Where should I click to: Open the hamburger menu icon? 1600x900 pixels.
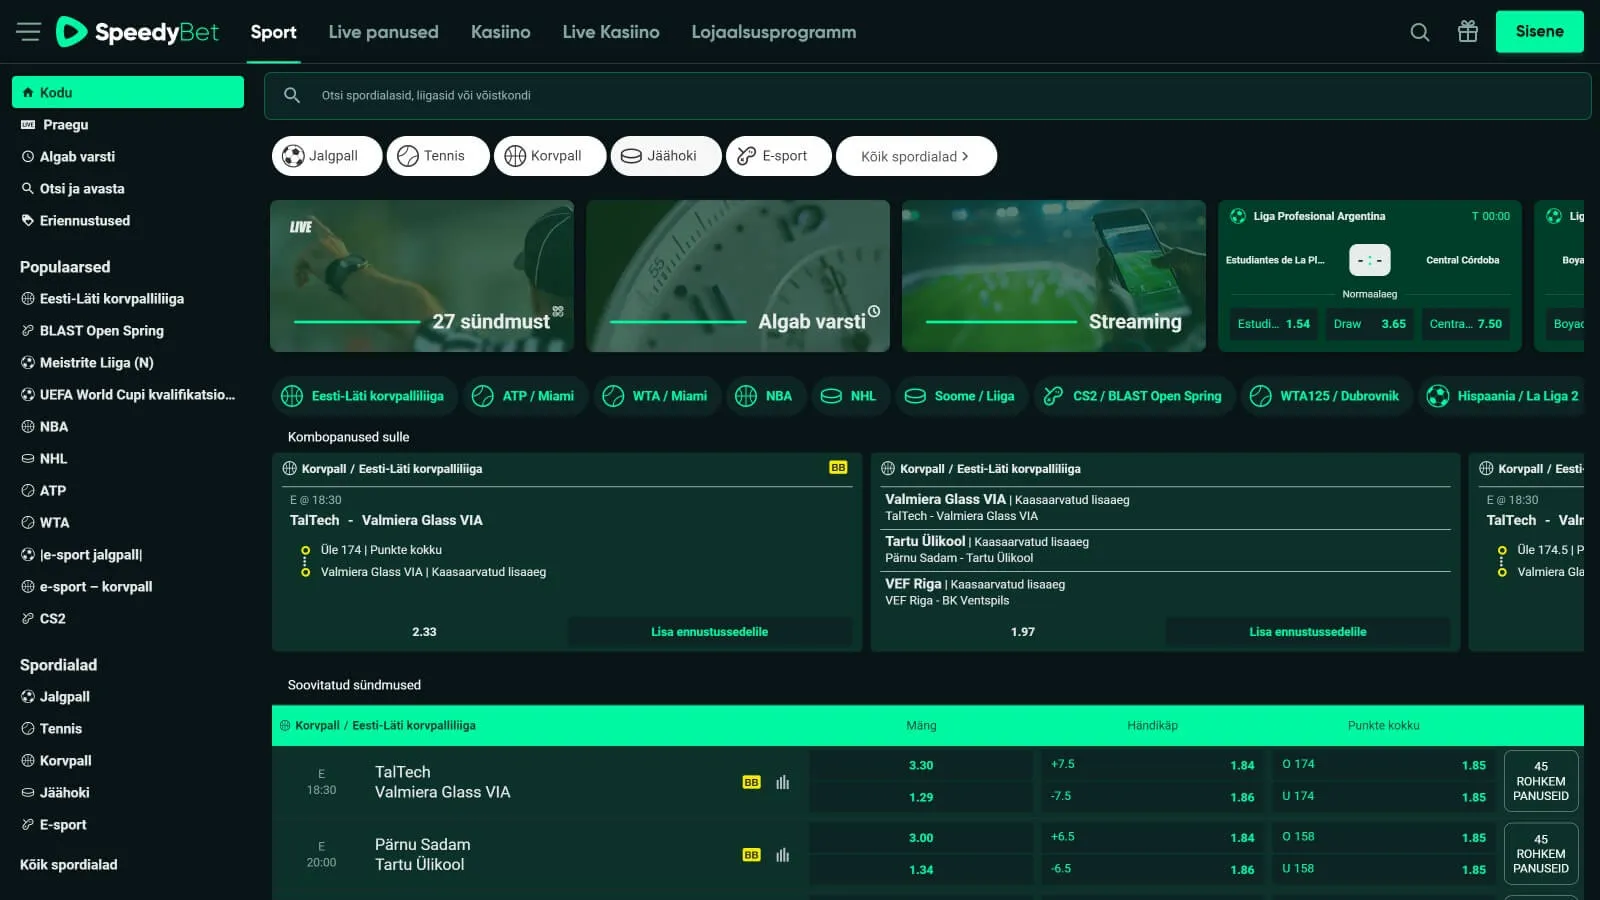tap(28, 32)
